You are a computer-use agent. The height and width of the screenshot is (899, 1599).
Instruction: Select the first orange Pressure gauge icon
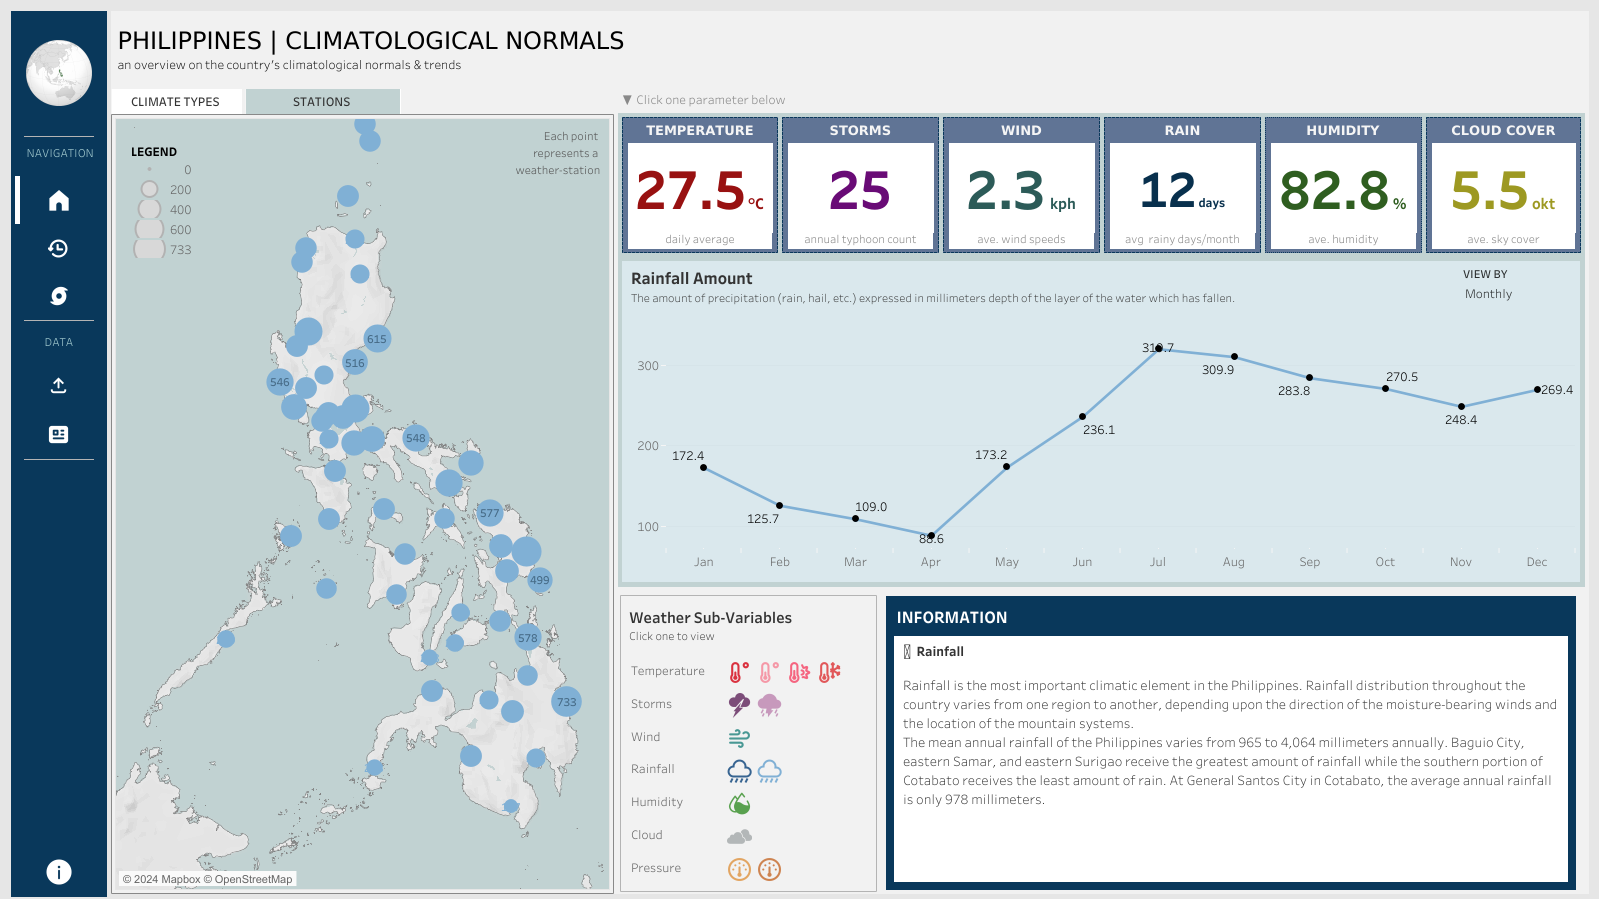tap(739, 869)
